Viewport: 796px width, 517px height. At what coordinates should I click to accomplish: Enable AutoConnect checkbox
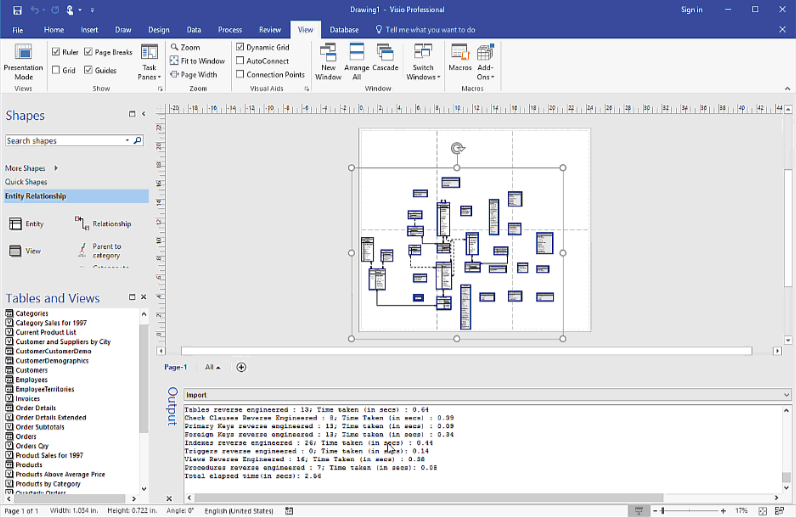tap(240, 60)
